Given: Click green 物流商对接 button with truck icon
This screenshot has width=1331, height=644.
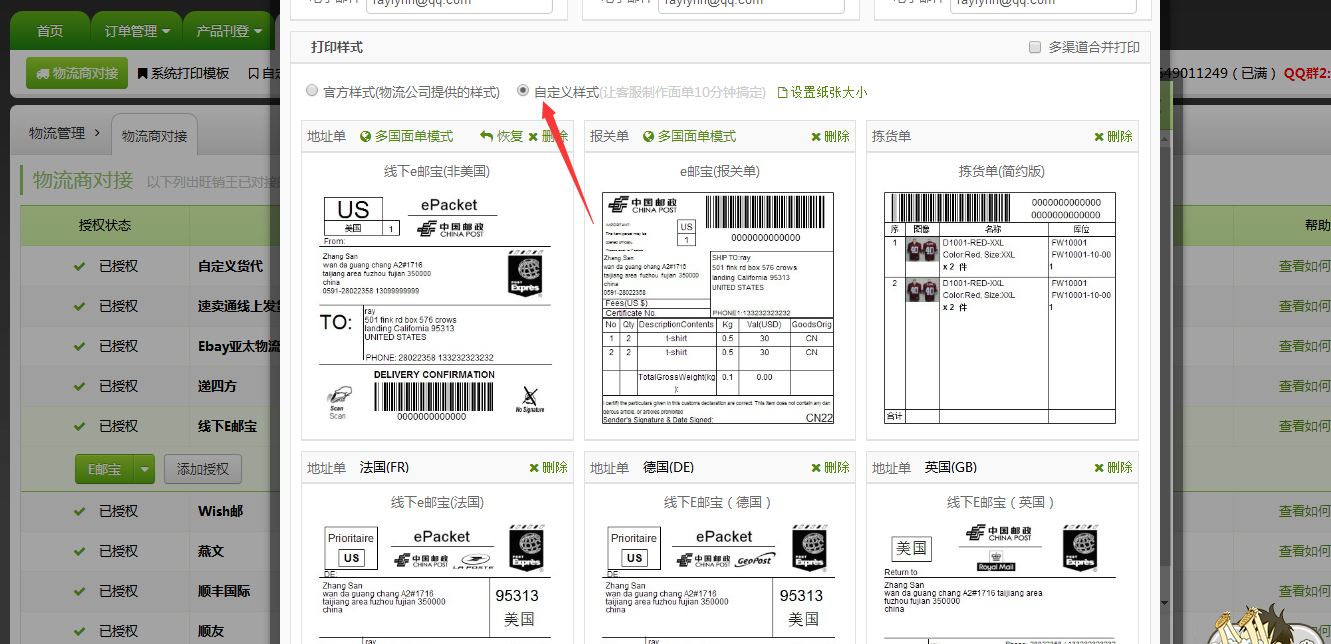Looking at the screenshot, I should (77, 73).
